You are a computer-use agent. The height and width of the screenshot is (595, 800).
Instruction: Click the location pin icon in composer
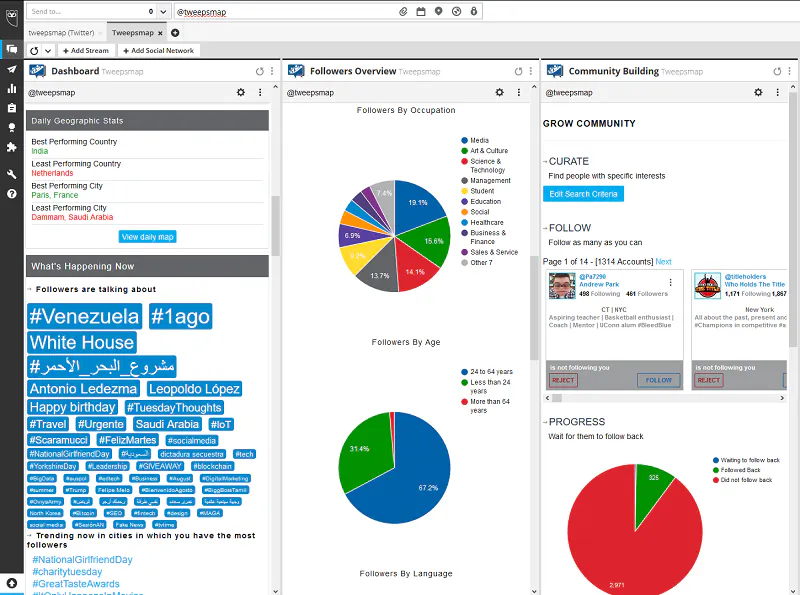[438, 11]
